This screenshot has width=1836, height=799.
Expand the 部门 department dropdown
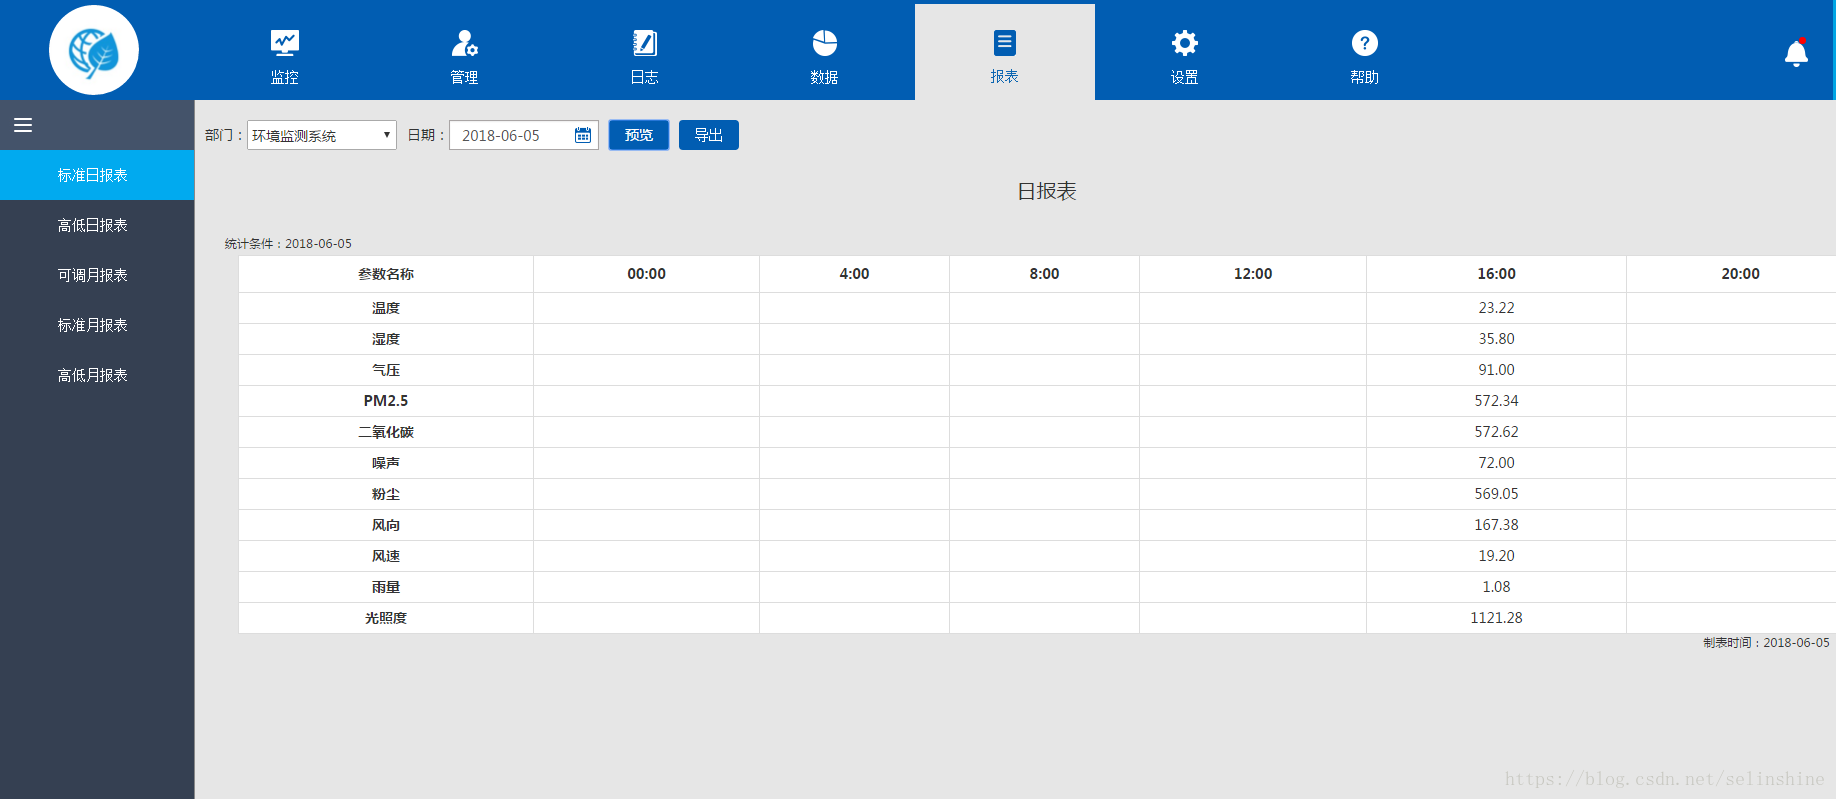(x=322, y=135)
